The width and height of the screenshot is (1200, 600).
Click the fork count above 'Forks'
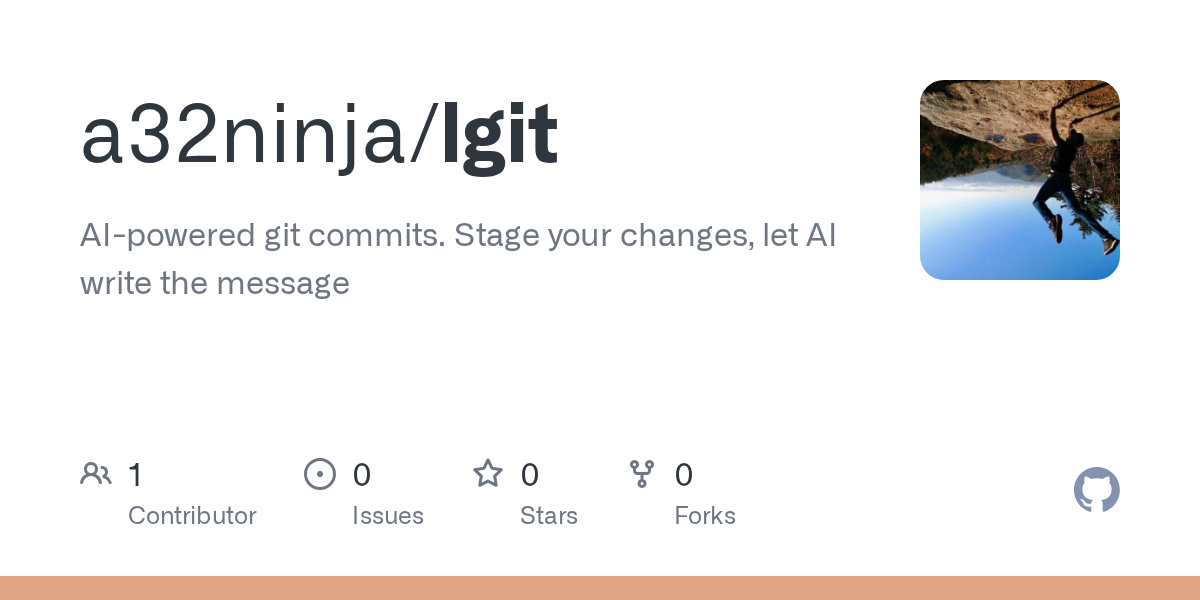(684, 475)
